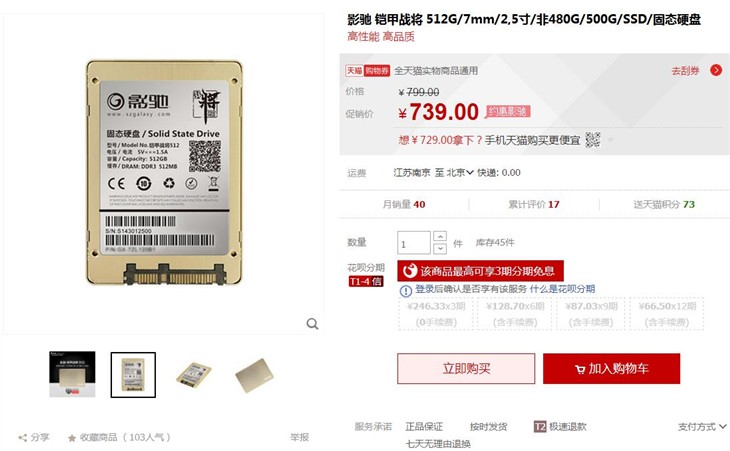The height and width of the screenshot is (451, 730).
Task: Click the red arrow next to 去刮券
Action: [716, 70]
